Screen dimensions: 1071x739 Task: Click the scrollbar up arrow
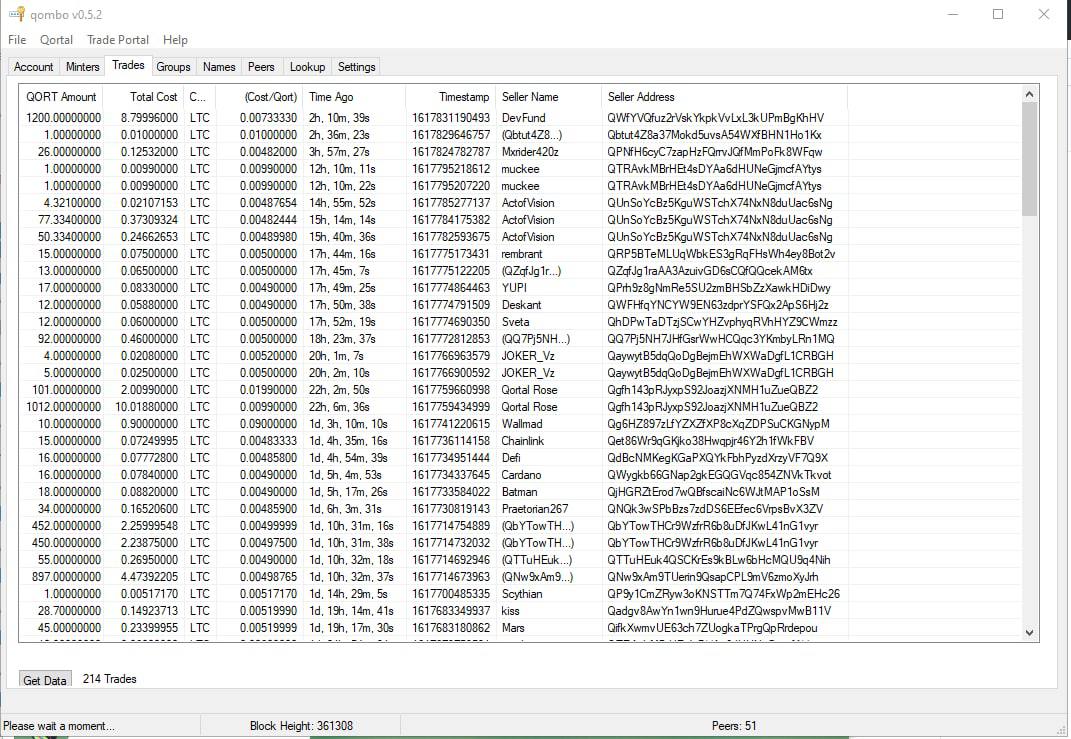1029,94
